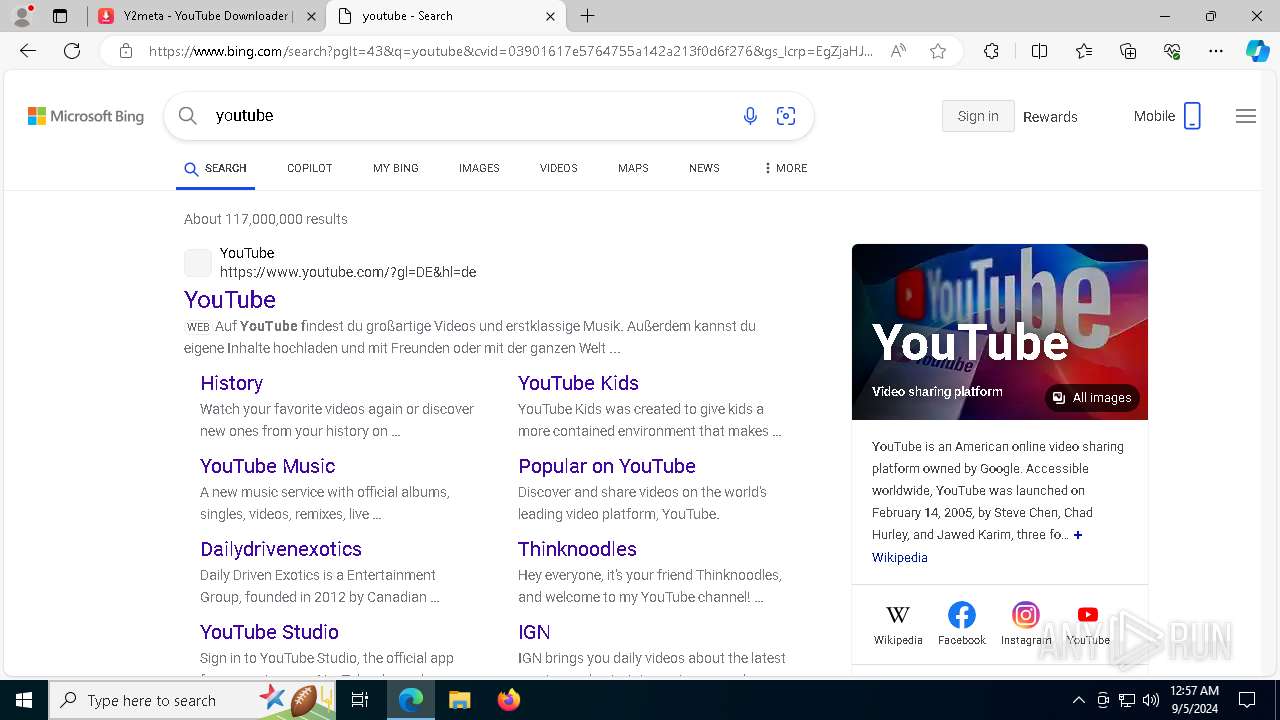Switch to COPILOT tab
This screenshot has width=1280, height=720.
click(x=309, y=168)
